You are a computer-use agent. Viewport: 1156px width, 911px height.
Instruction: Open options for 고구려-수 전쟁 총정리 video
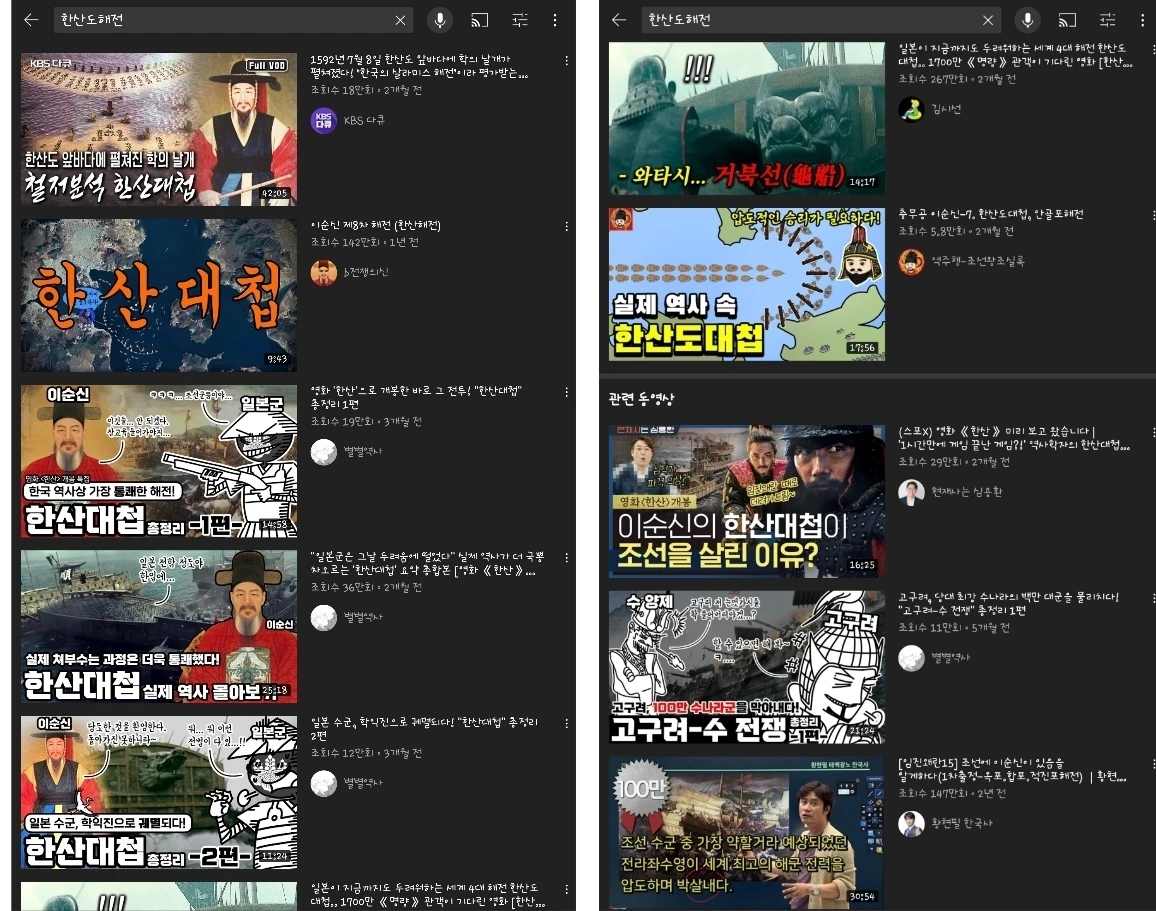(1153, 598)
